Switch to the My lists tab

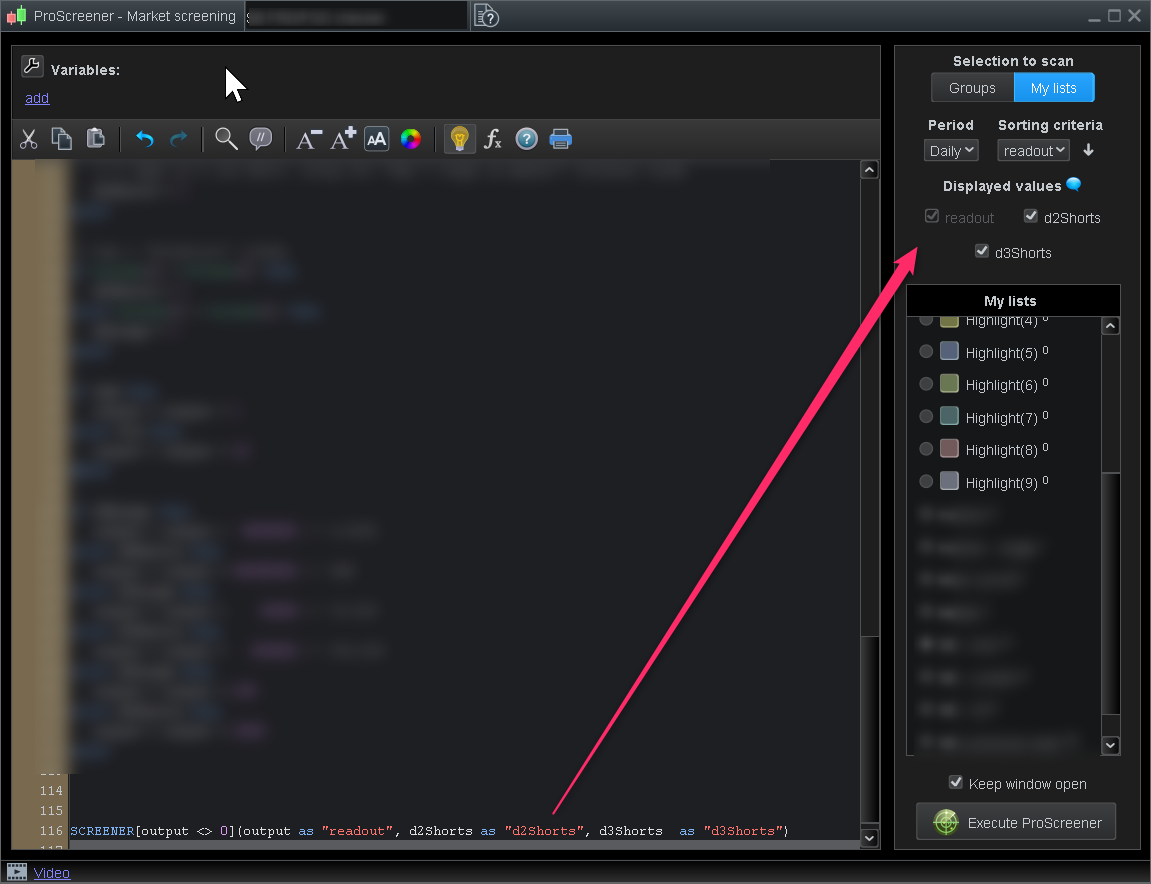[1053, 88]
